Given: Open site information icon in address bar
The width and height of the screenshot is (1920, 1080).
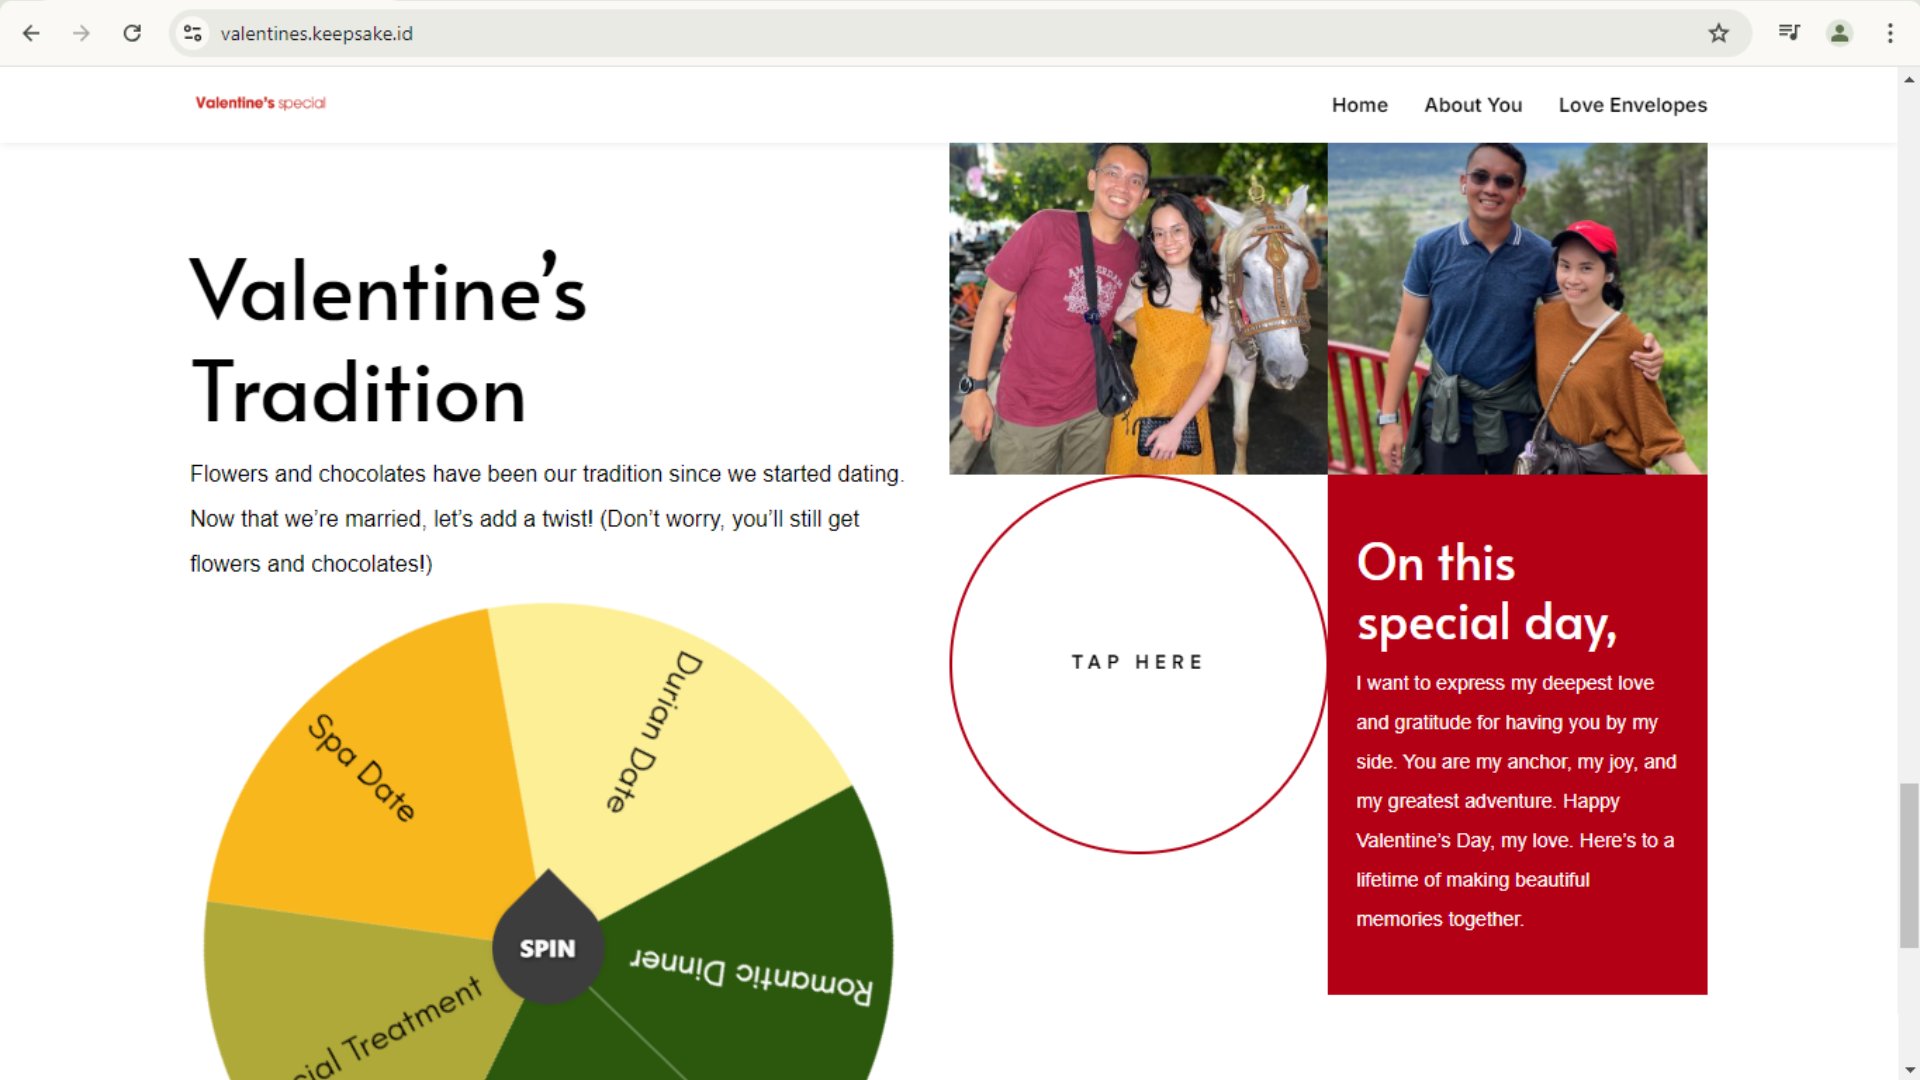Looking at the screenshot, I should click(x=193, y=33).
